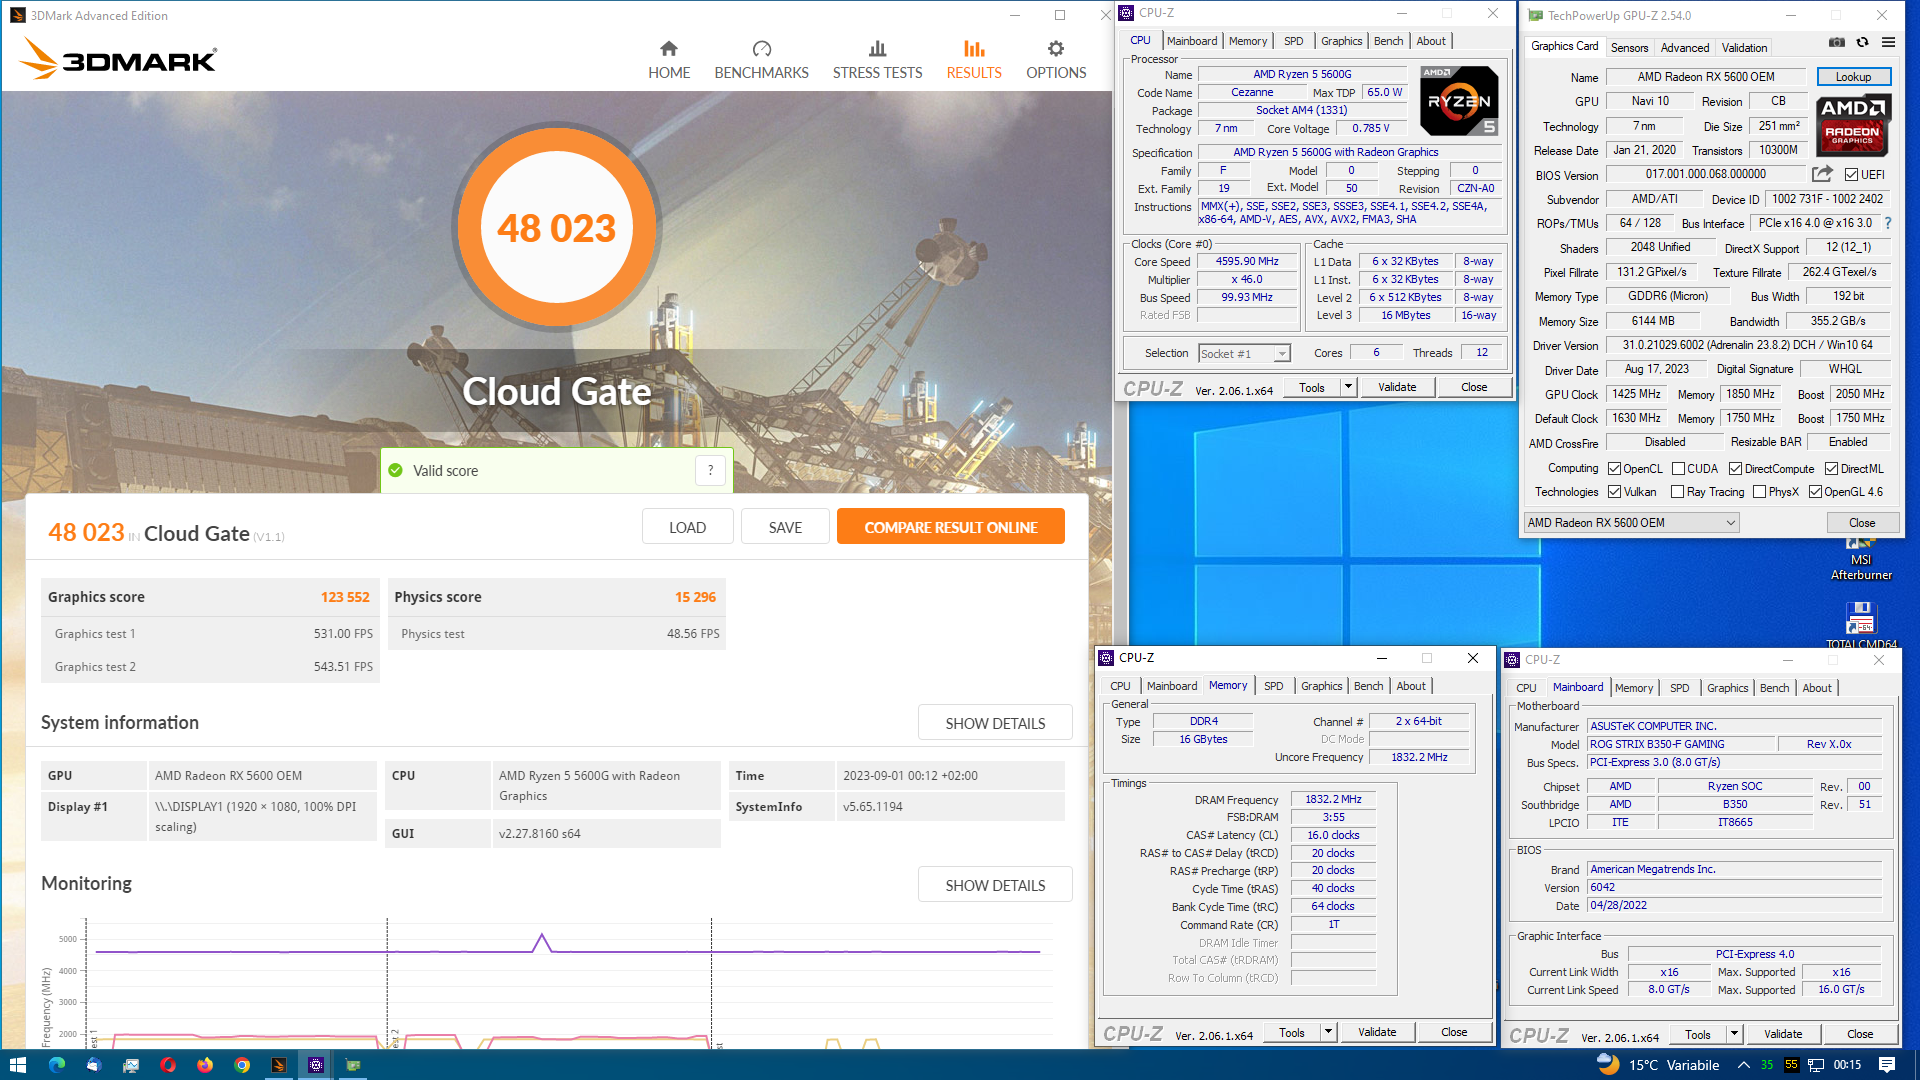The image size is (1920, 1080).
Task: Switch to Bench tab in CPU-Z Memory window
Action: [x=1368, y=686]
